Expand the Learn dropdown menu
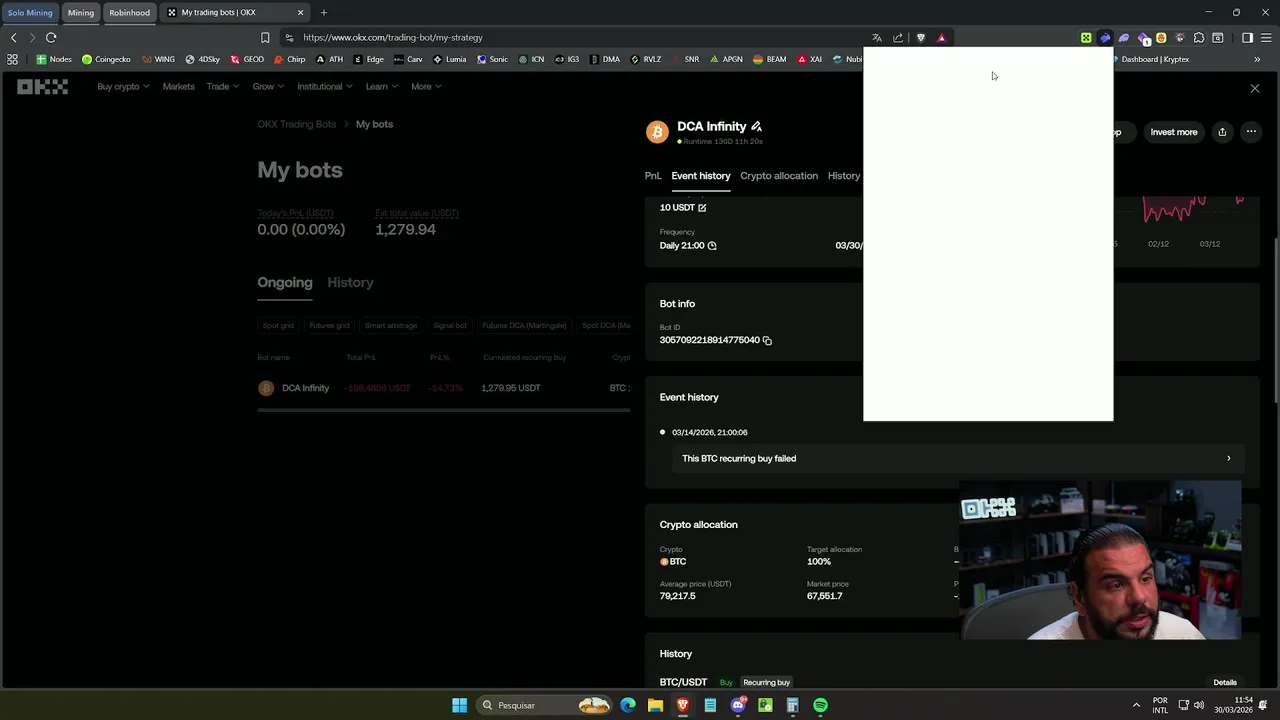Screen dimensions: 1280x720 tap(381, 87)
